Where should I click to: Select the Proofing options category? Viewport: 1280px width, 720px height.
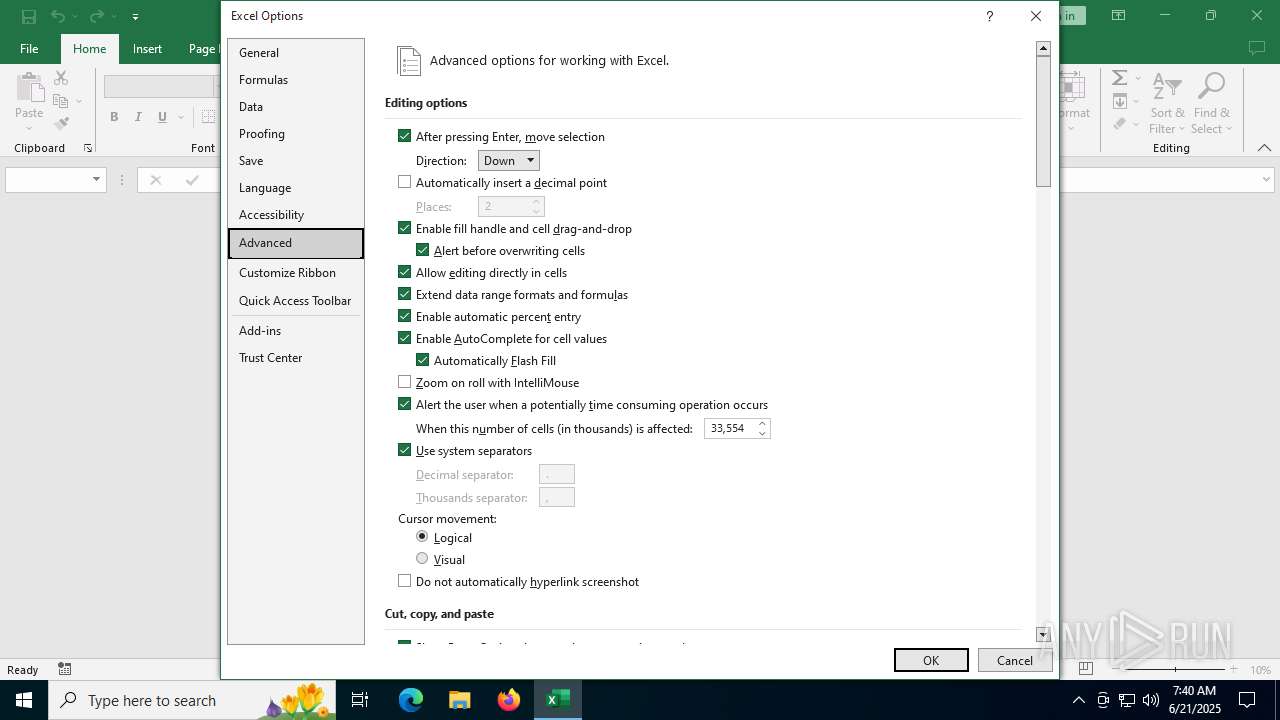[x=296, y=133]
